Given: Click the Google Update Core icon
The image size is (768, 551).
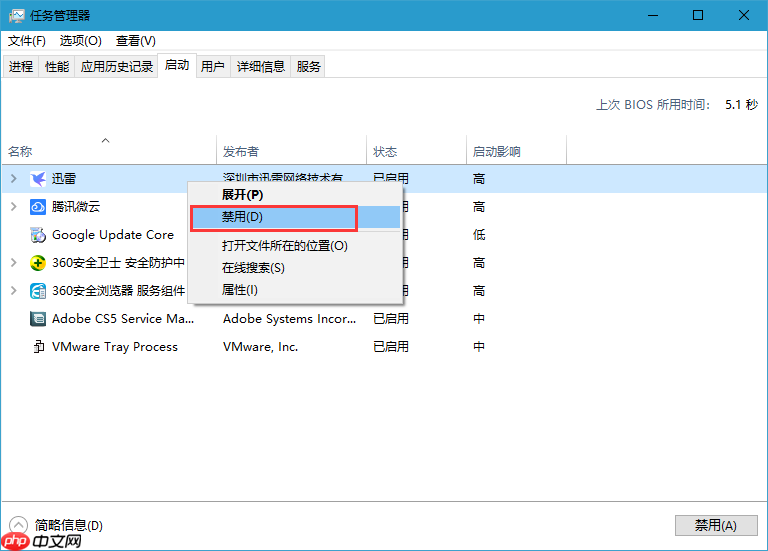Looking at the screenshot, I should coord(38,235).
